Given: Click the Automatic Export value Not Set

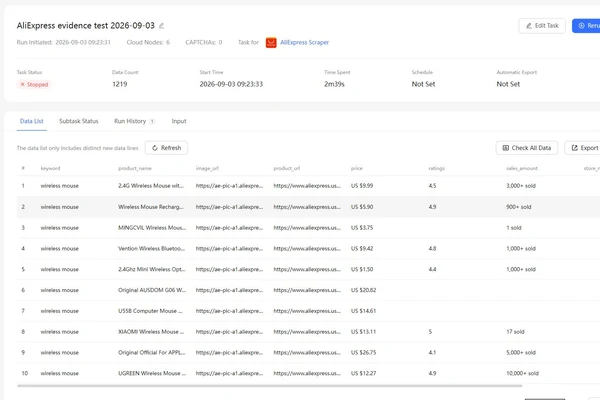Looking at the screenshot, I should point(508,84).
